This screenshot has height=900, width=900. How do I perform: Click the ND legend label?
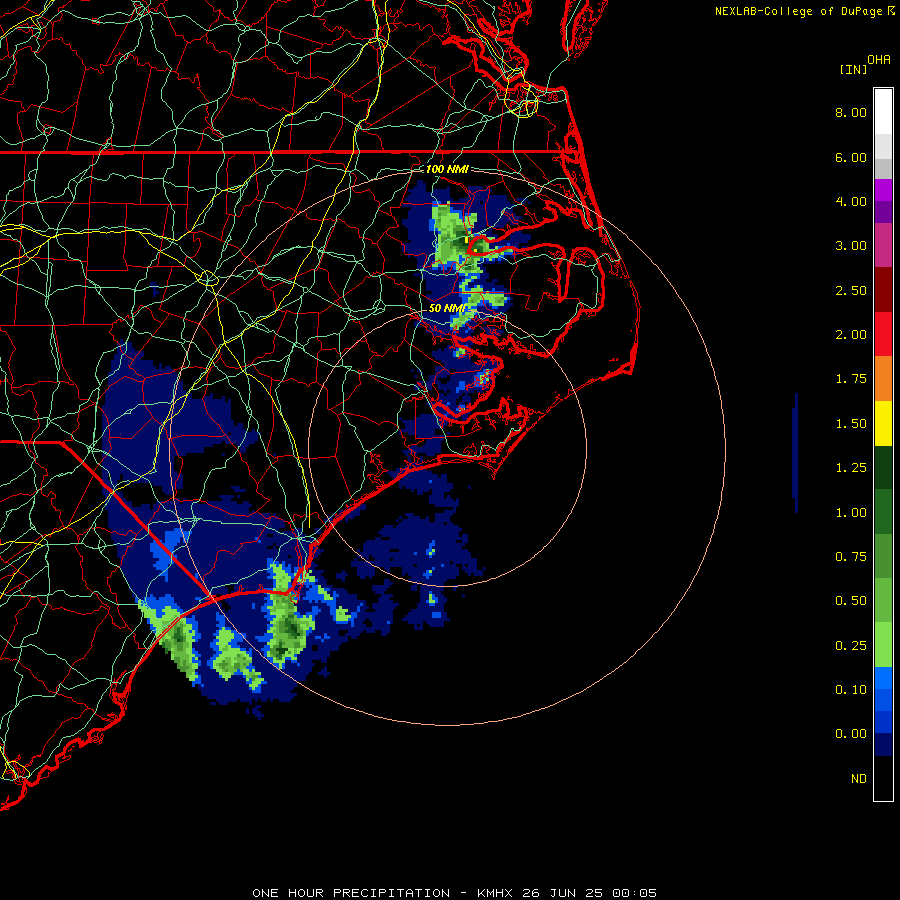click(x=859, y=779)
